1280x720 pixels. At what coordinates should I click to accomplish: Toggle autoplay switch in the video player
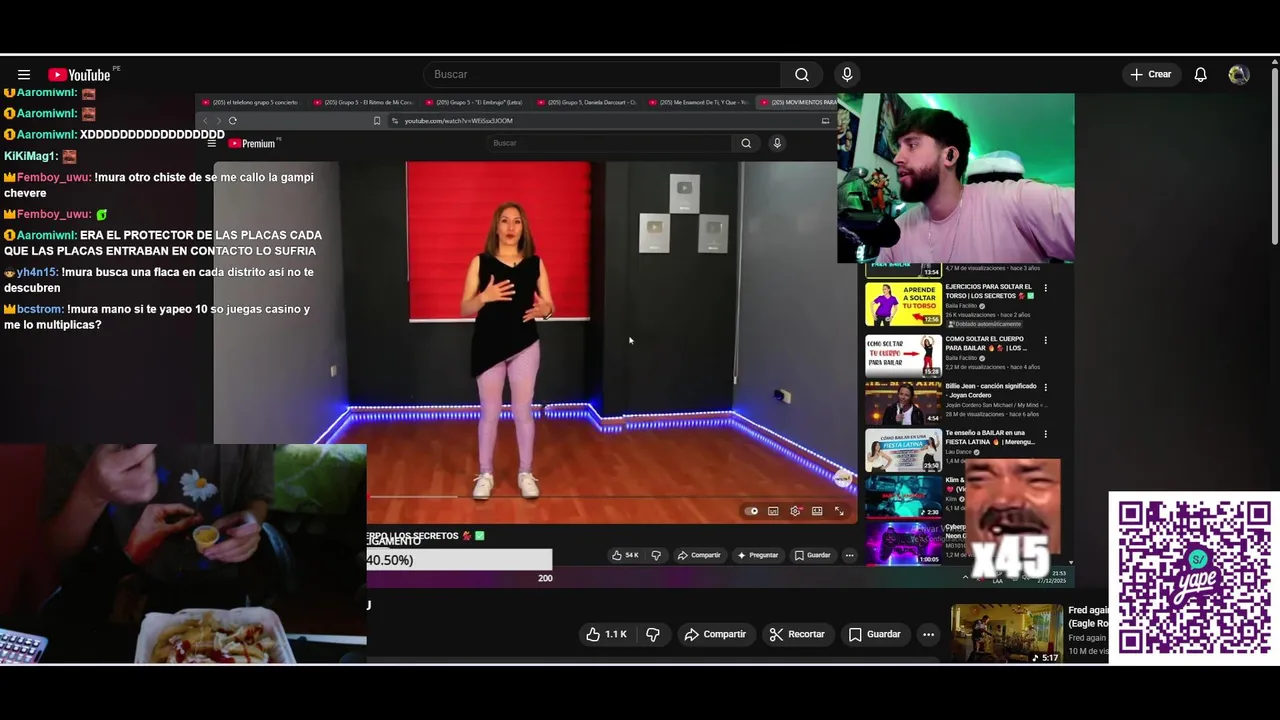pyautogui.click(x=752, y=511)
